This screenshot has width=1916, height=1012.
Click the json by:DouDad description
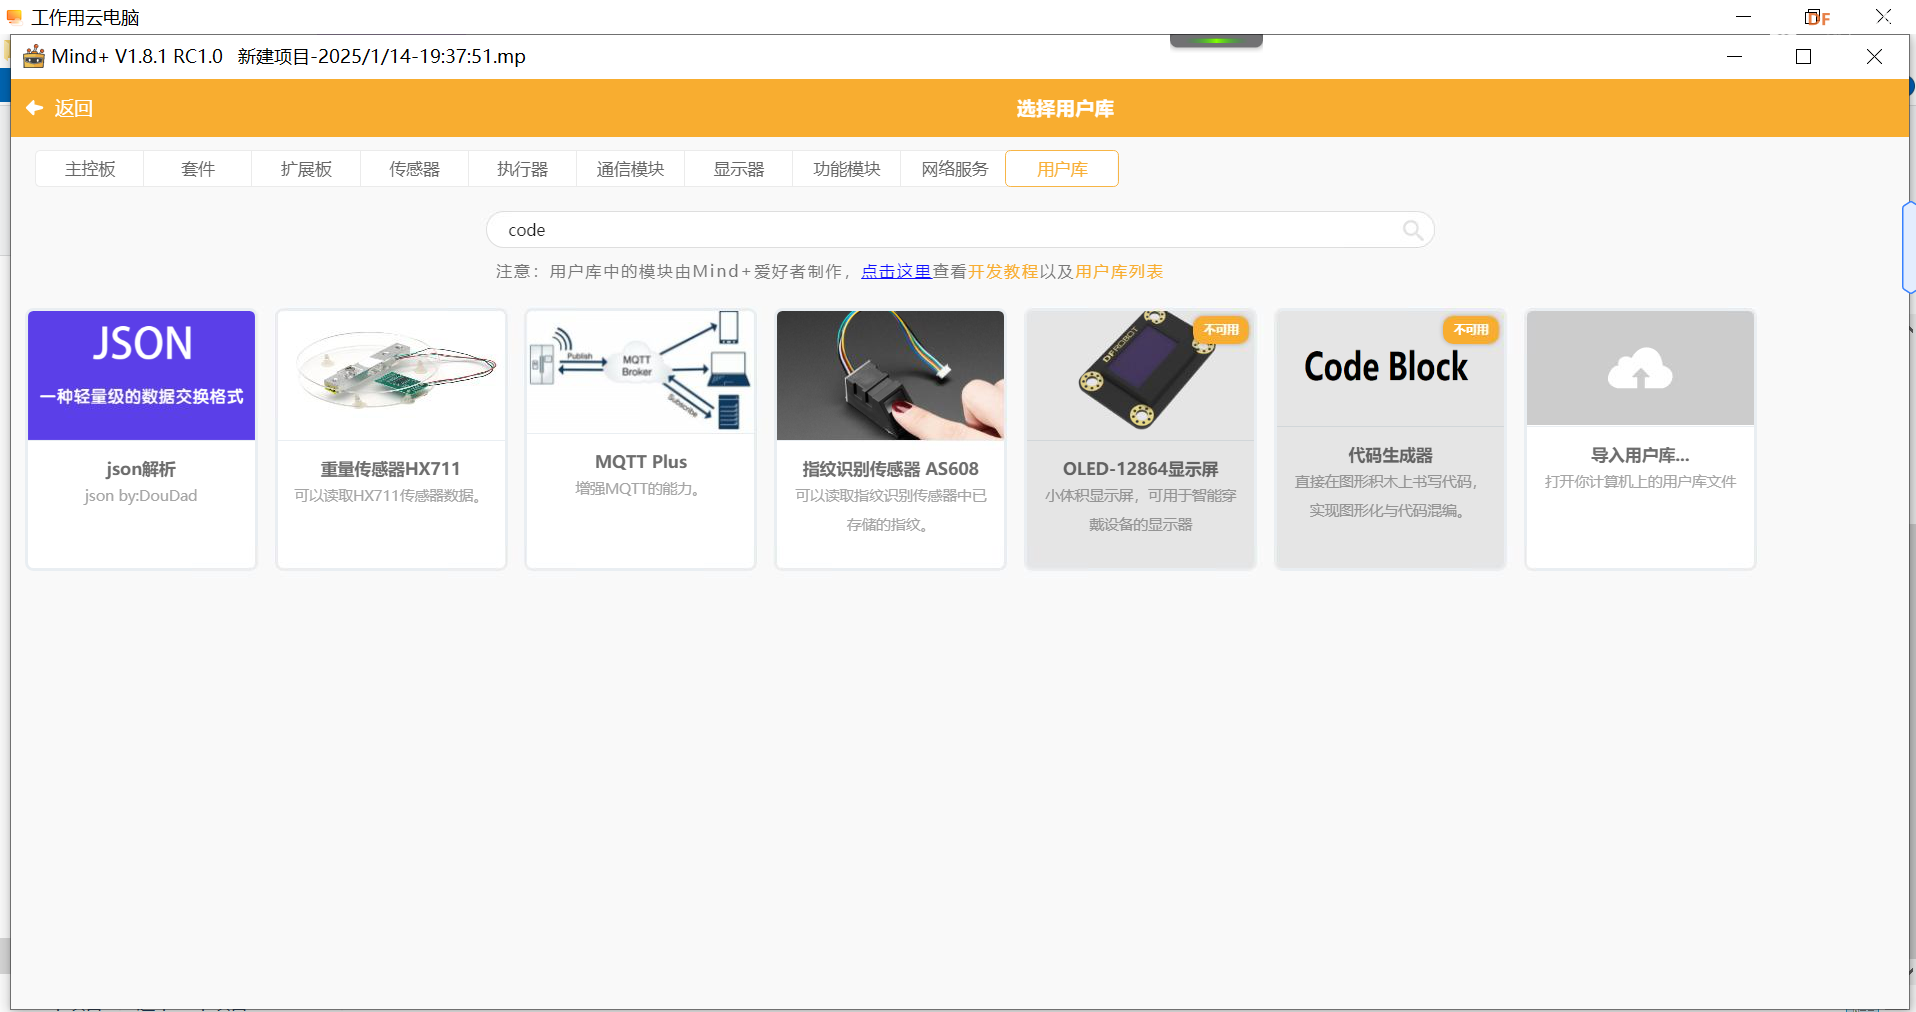pyautogui.click(x=141, y=496)
